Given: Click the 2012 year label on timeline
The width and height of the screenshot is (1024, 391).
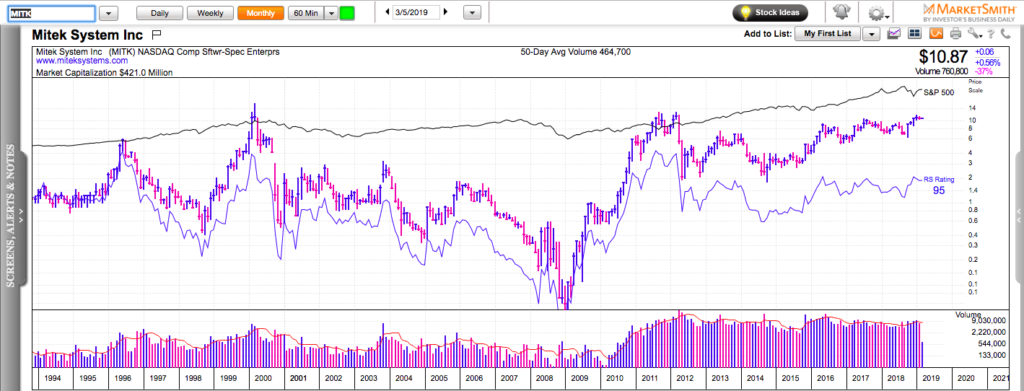Looking at the screenshot, I should (x=684, y=378).
